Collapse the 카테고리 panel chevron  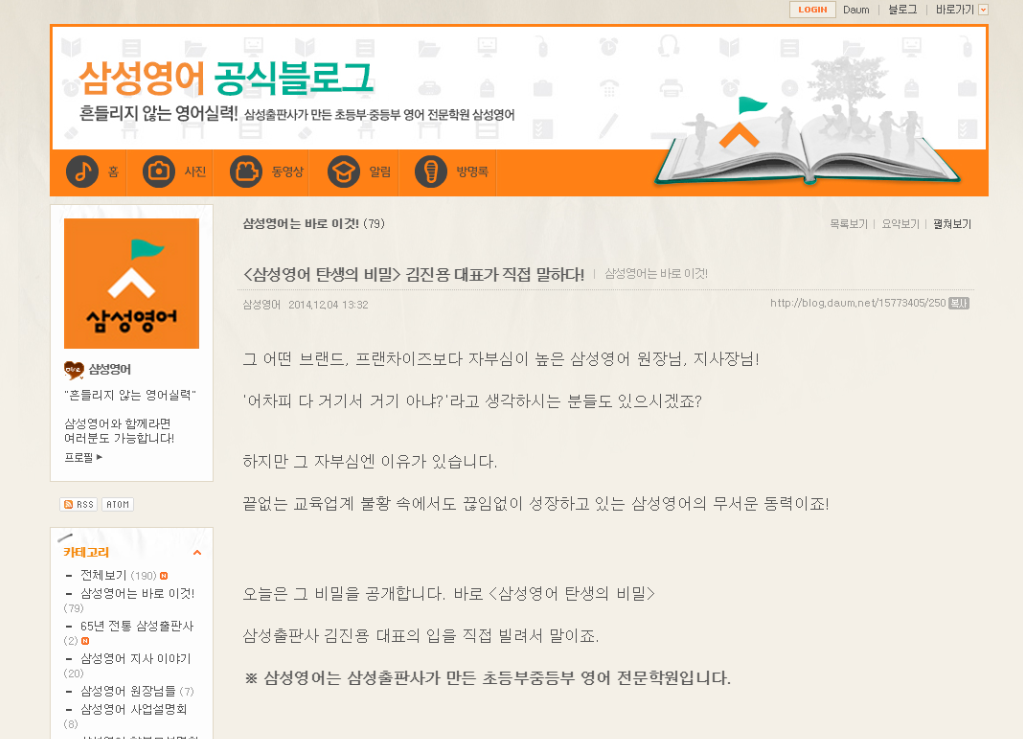click(197, 553)
